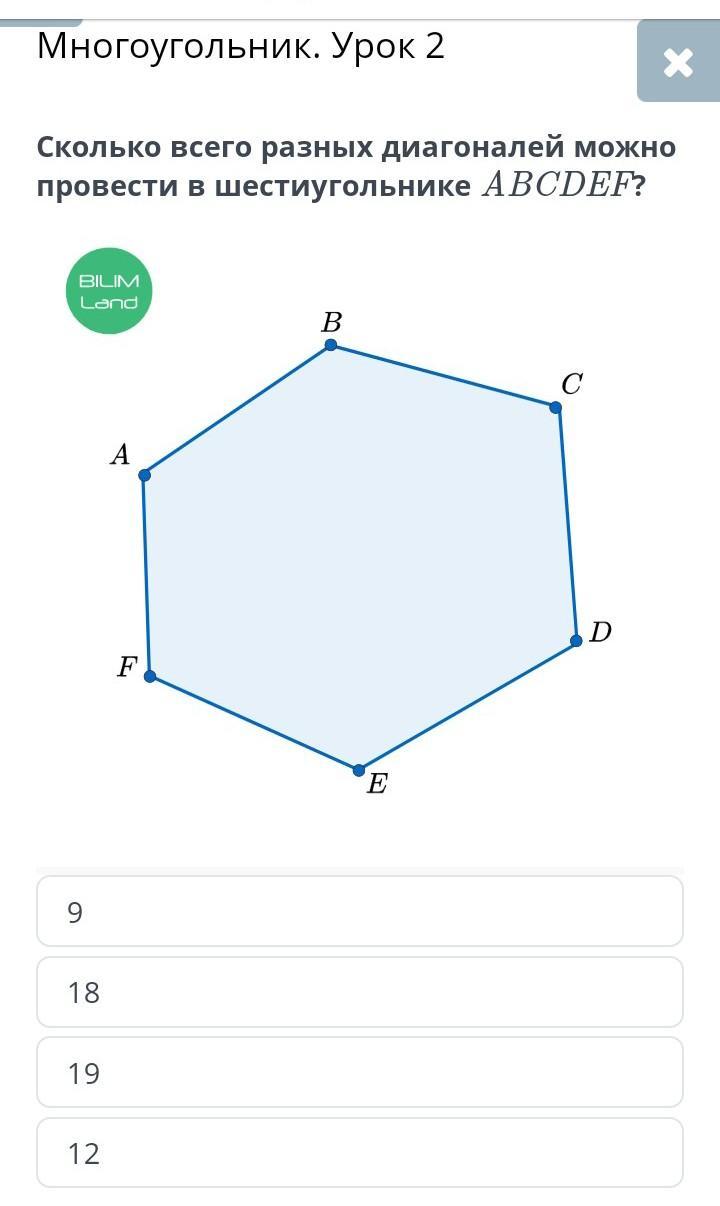This screenshot has height=1206, width=720.
Task: Select answer option 18
Action: 360,992
